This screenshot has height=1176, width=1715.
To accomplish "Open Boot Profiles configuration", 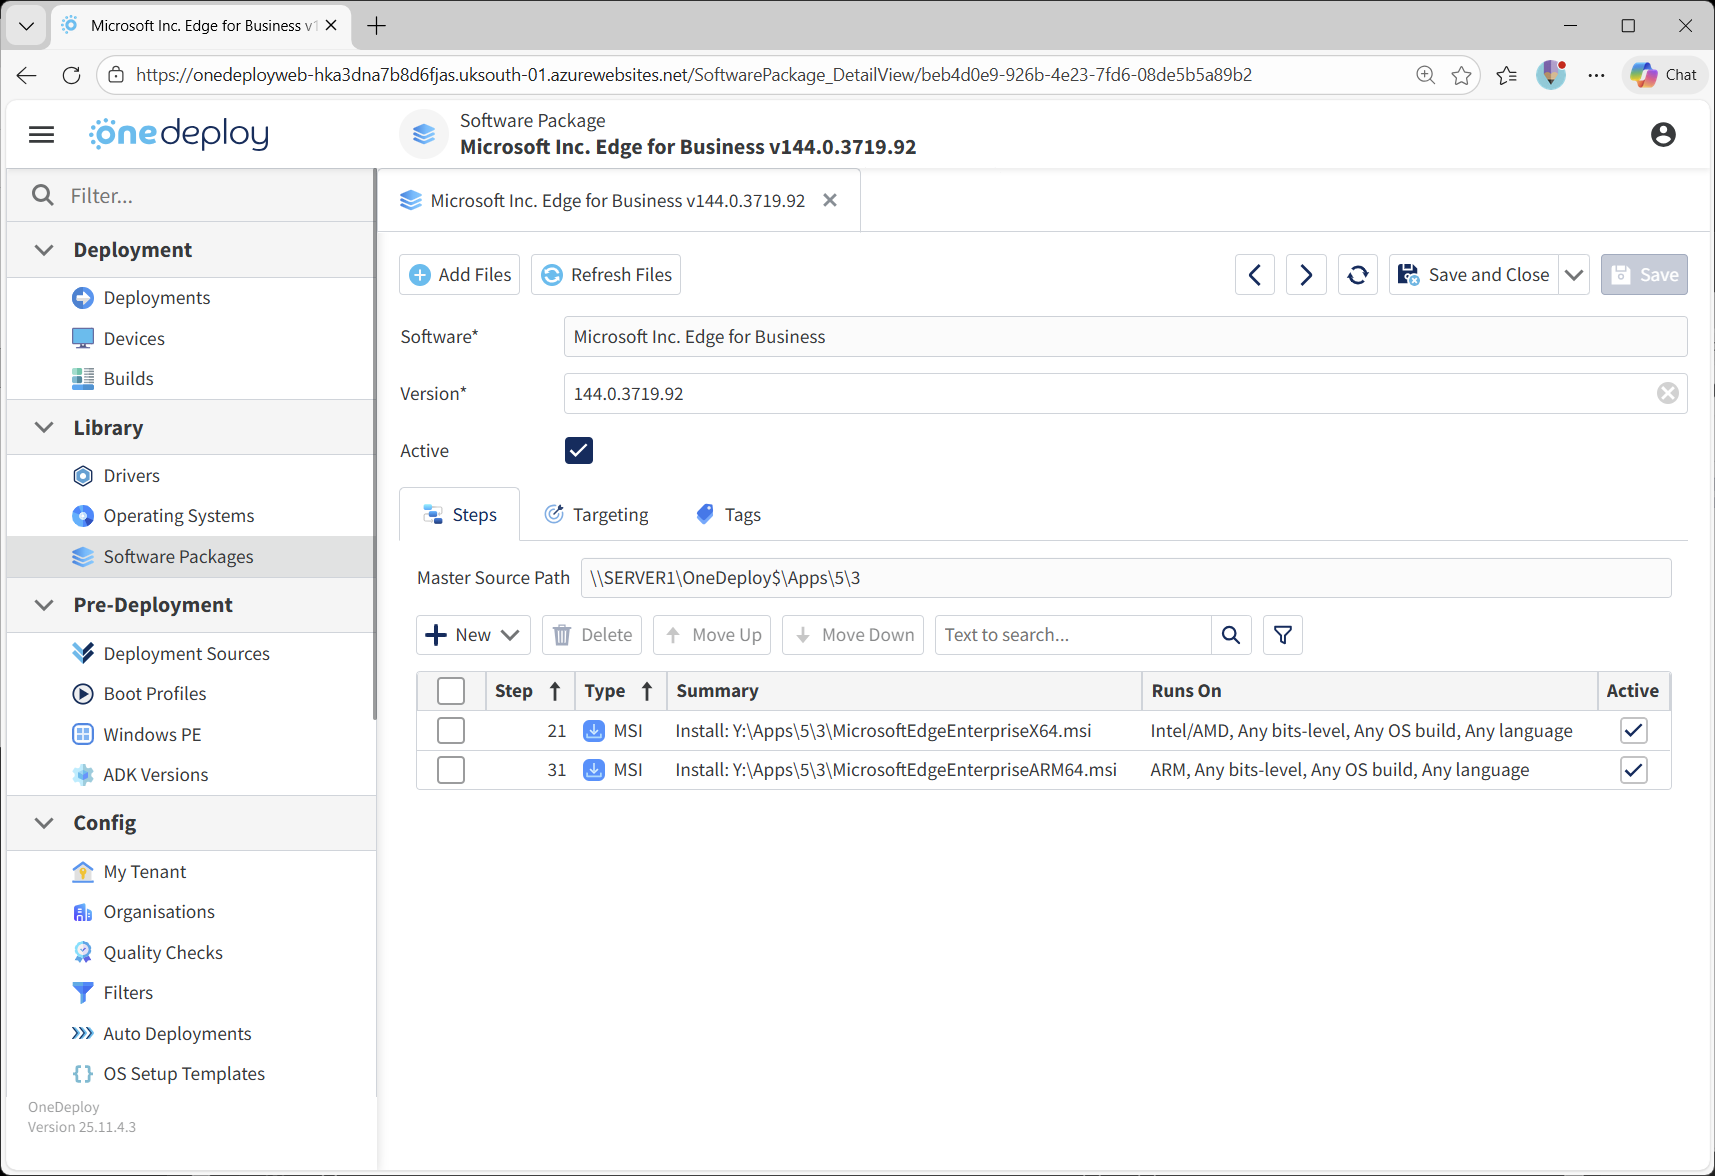I will tap(154, 693).
